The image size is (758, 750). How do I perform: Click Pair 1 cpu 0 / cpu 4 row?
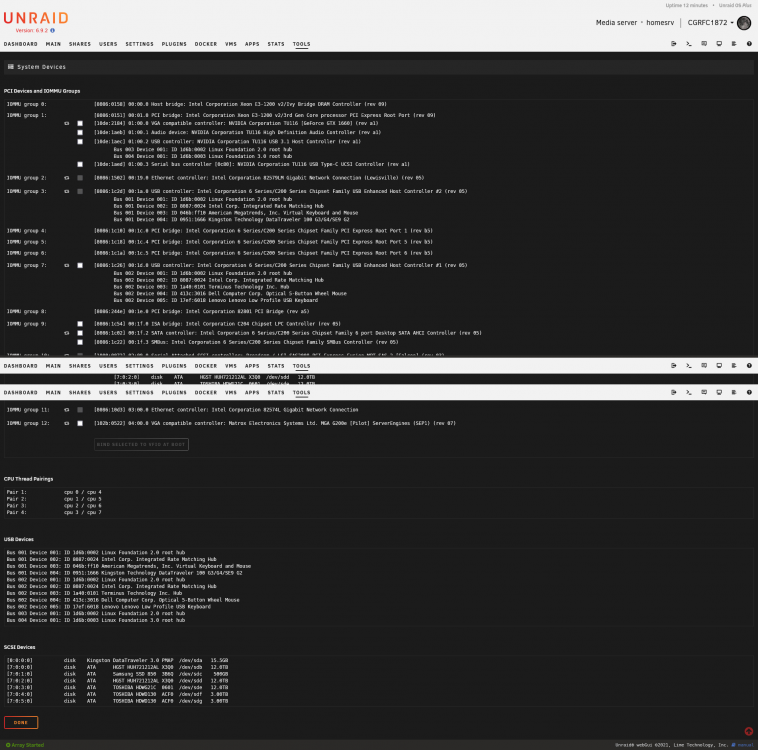click(x=54, y=492)
